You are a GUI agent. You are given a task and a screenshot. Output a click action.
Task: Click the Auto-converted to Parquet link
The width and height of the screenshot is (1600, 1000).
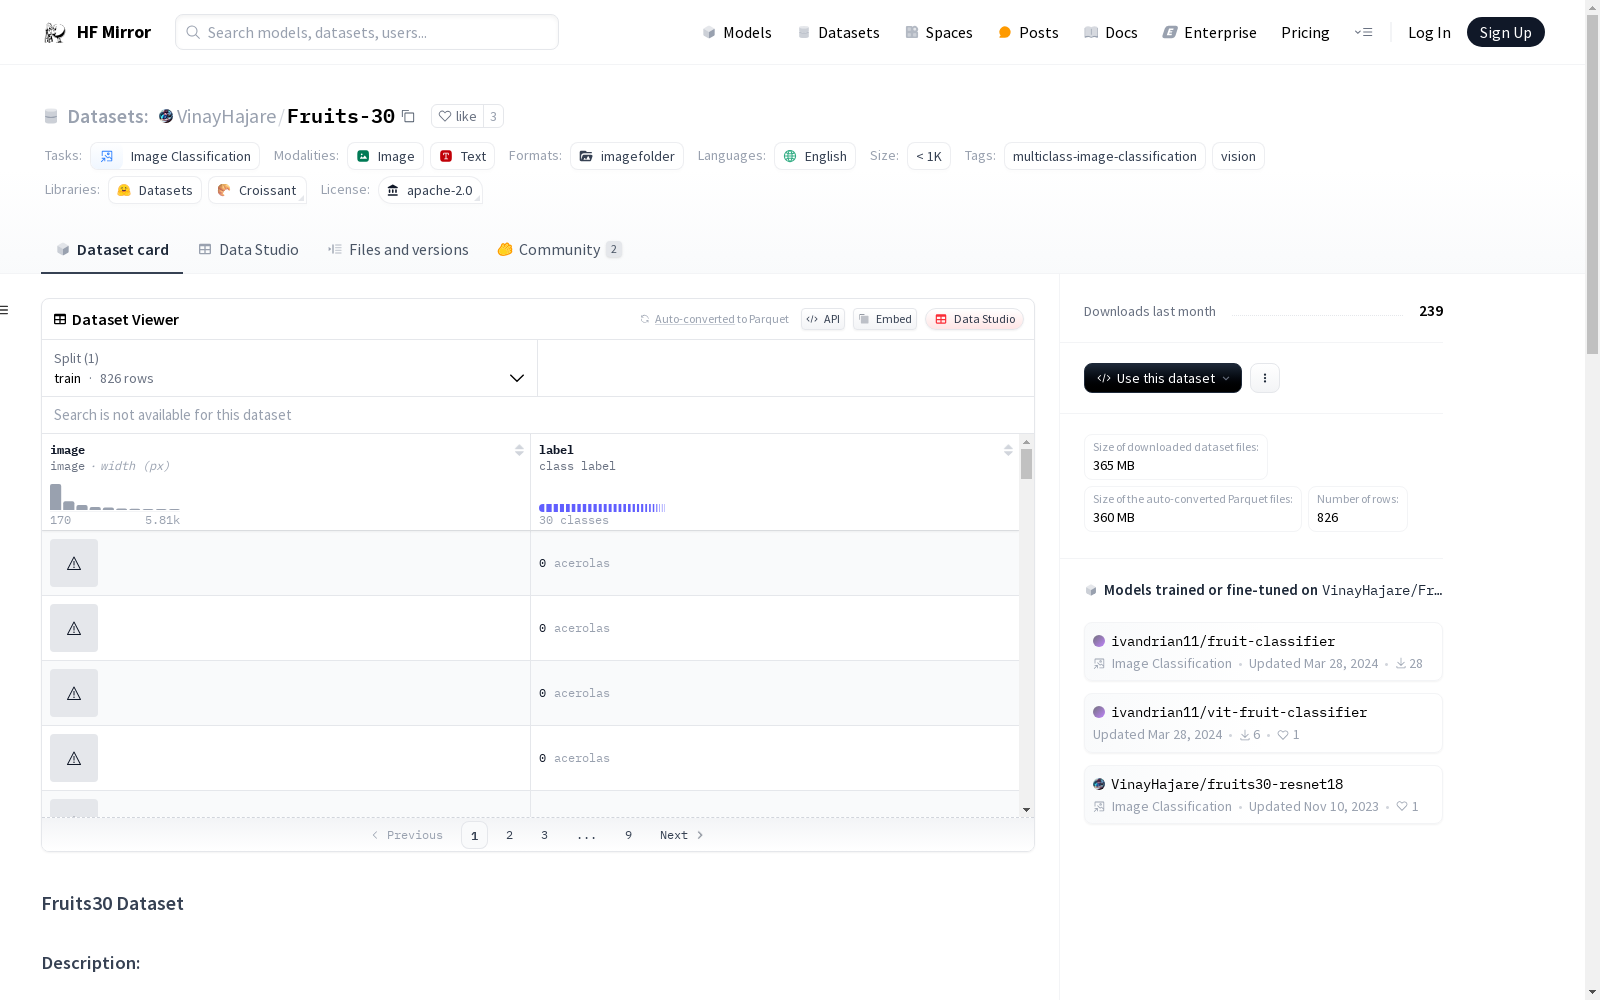click(x=714, y=319)
